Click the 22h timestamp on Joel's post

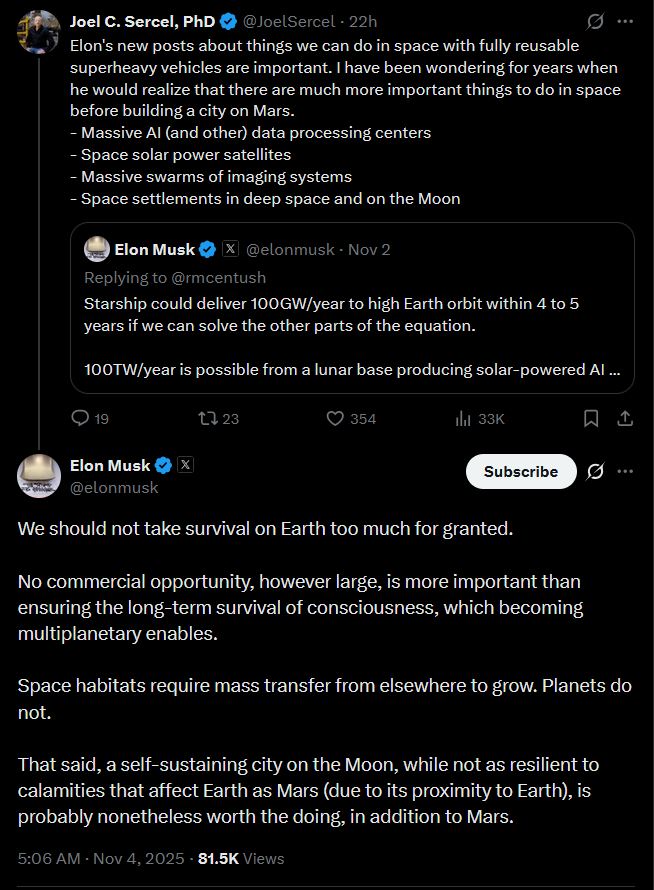(x=362, y=21)
